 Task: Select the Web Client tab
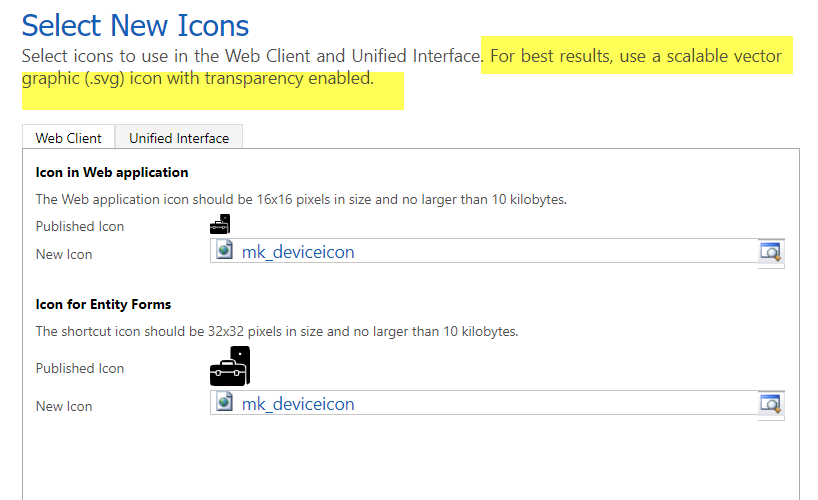(x=68, y=138)
